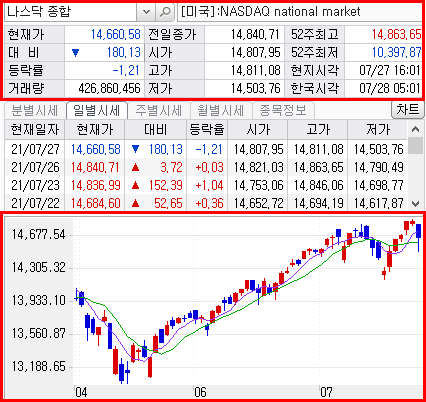The height and width of the screenshot is (402, 426).
Task: Select the 21/07/26 row date
Action: pyautogui.click(x=35, y=167)
